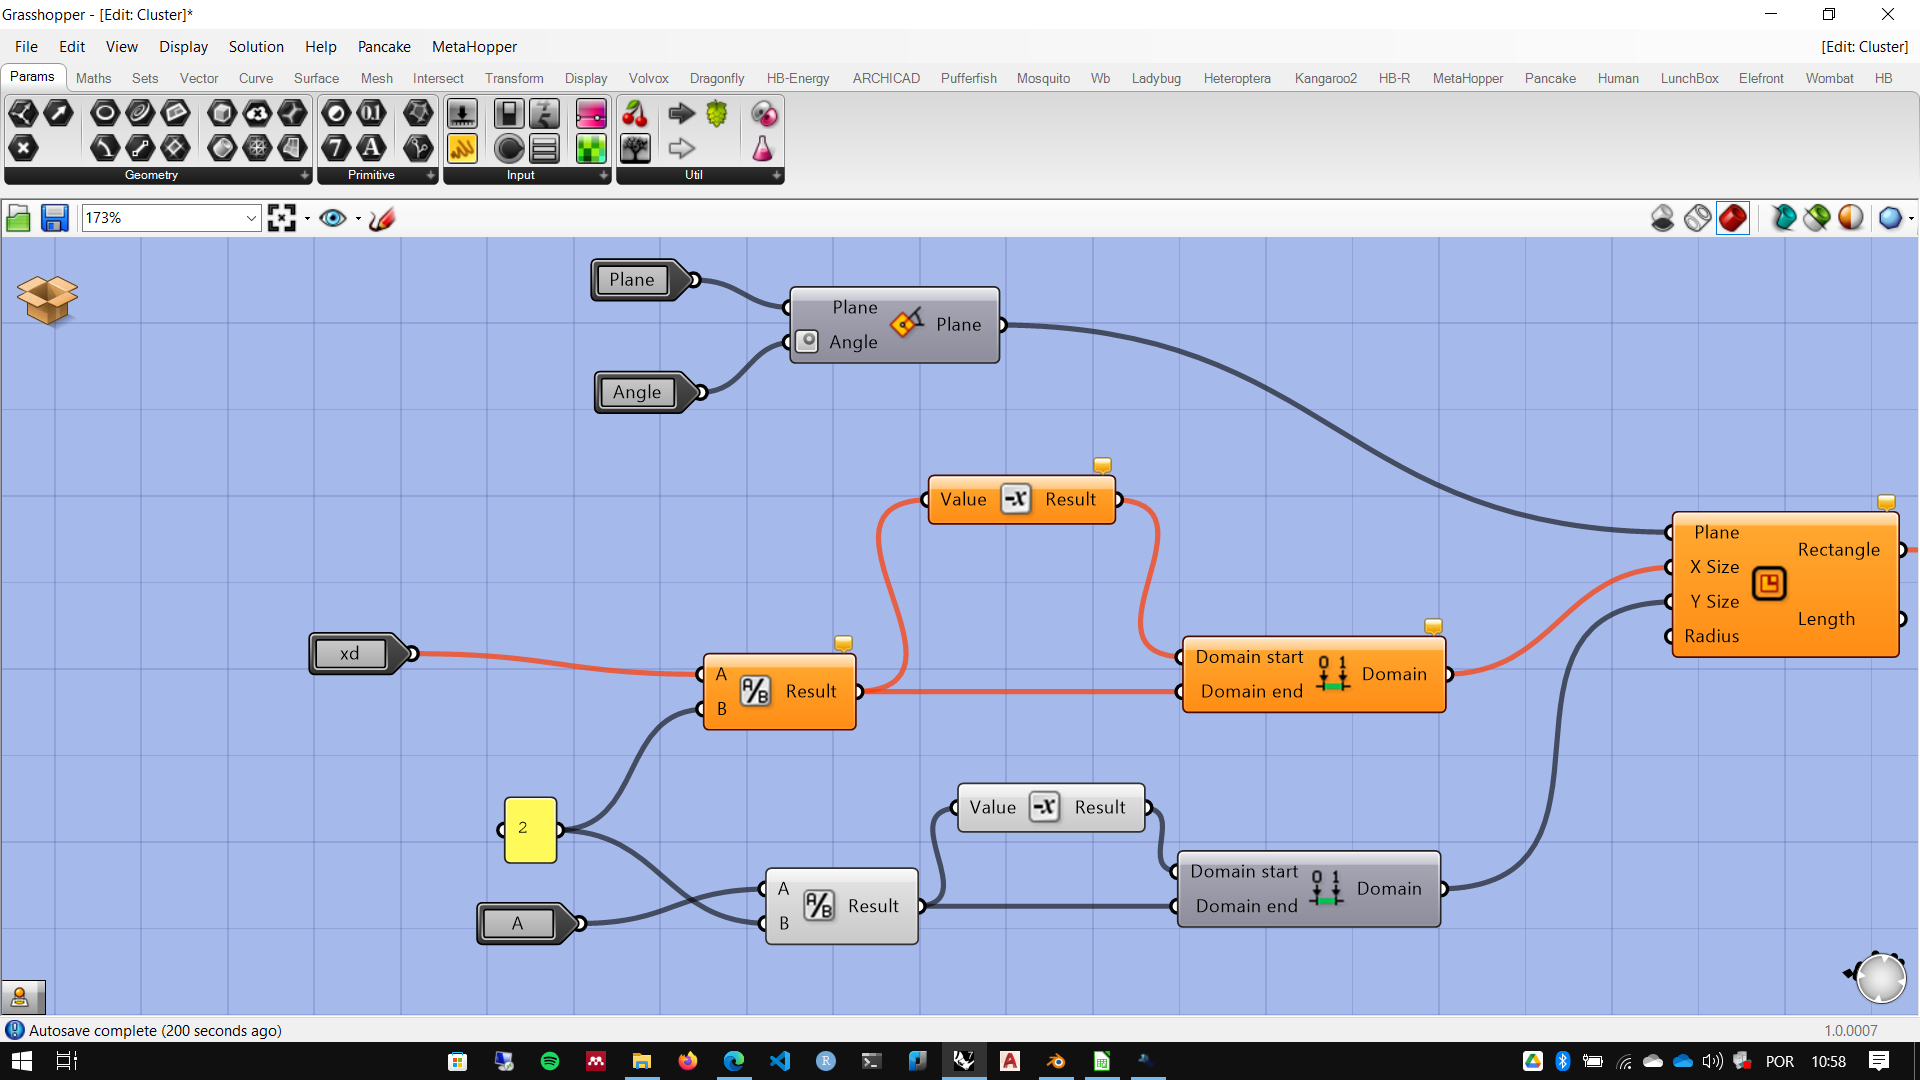Click the orange Division component icon
1920x1080 pixels.
[x=755, y=691]
